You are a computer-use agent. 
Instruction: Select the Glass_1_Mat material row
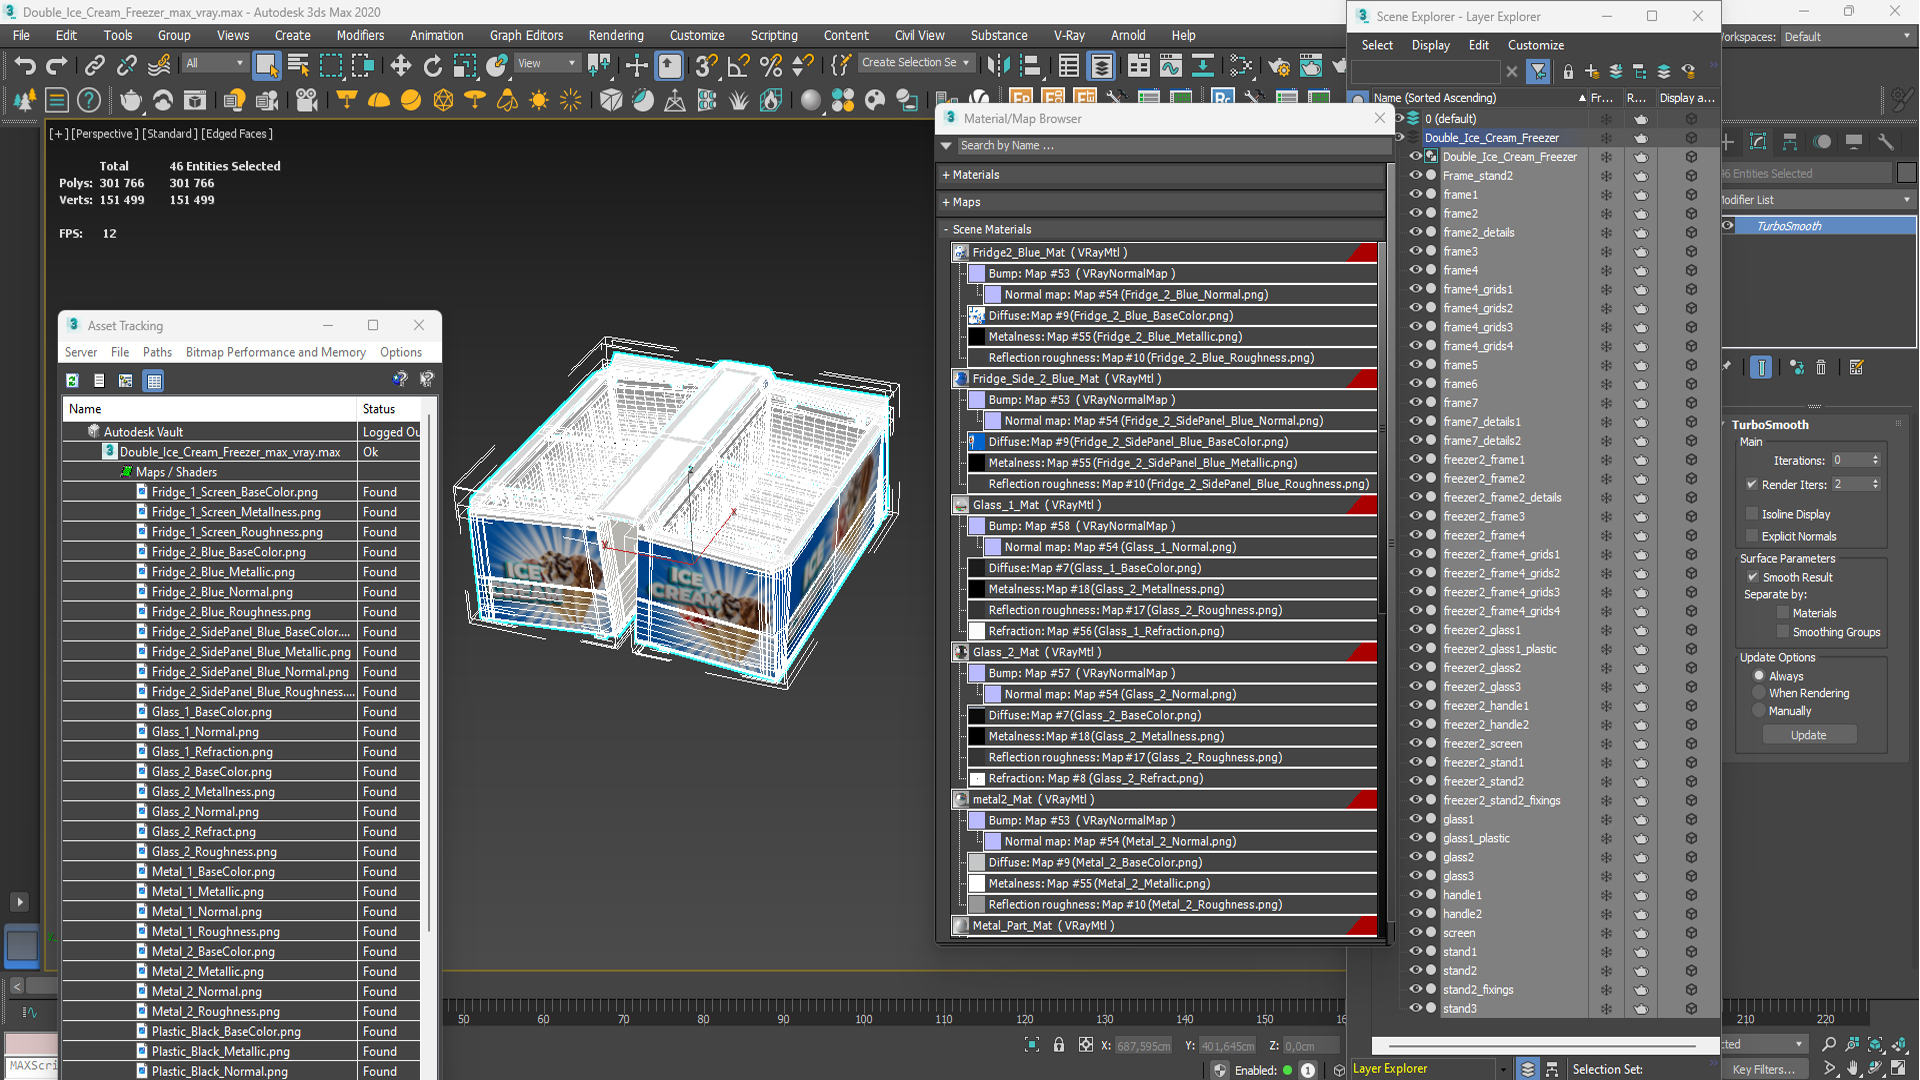(x=1164, y=505)
